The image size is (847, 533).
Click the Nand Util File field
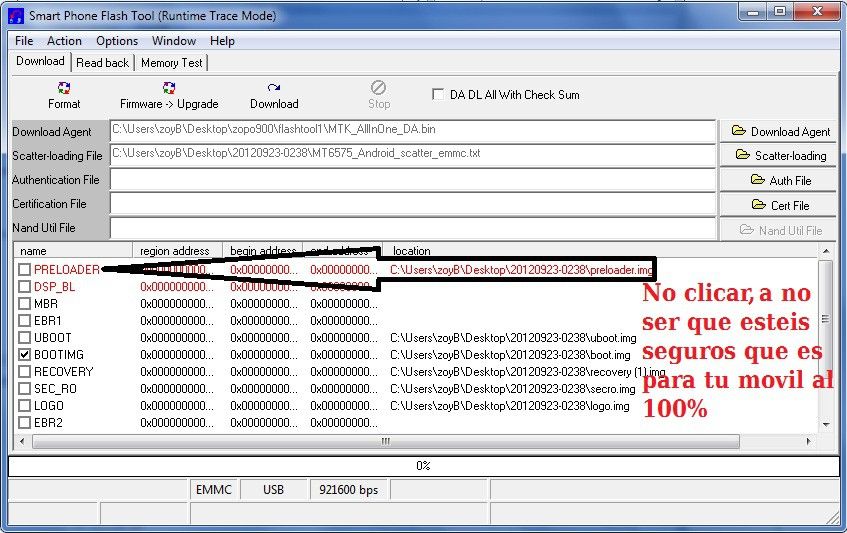coord(413,228)
